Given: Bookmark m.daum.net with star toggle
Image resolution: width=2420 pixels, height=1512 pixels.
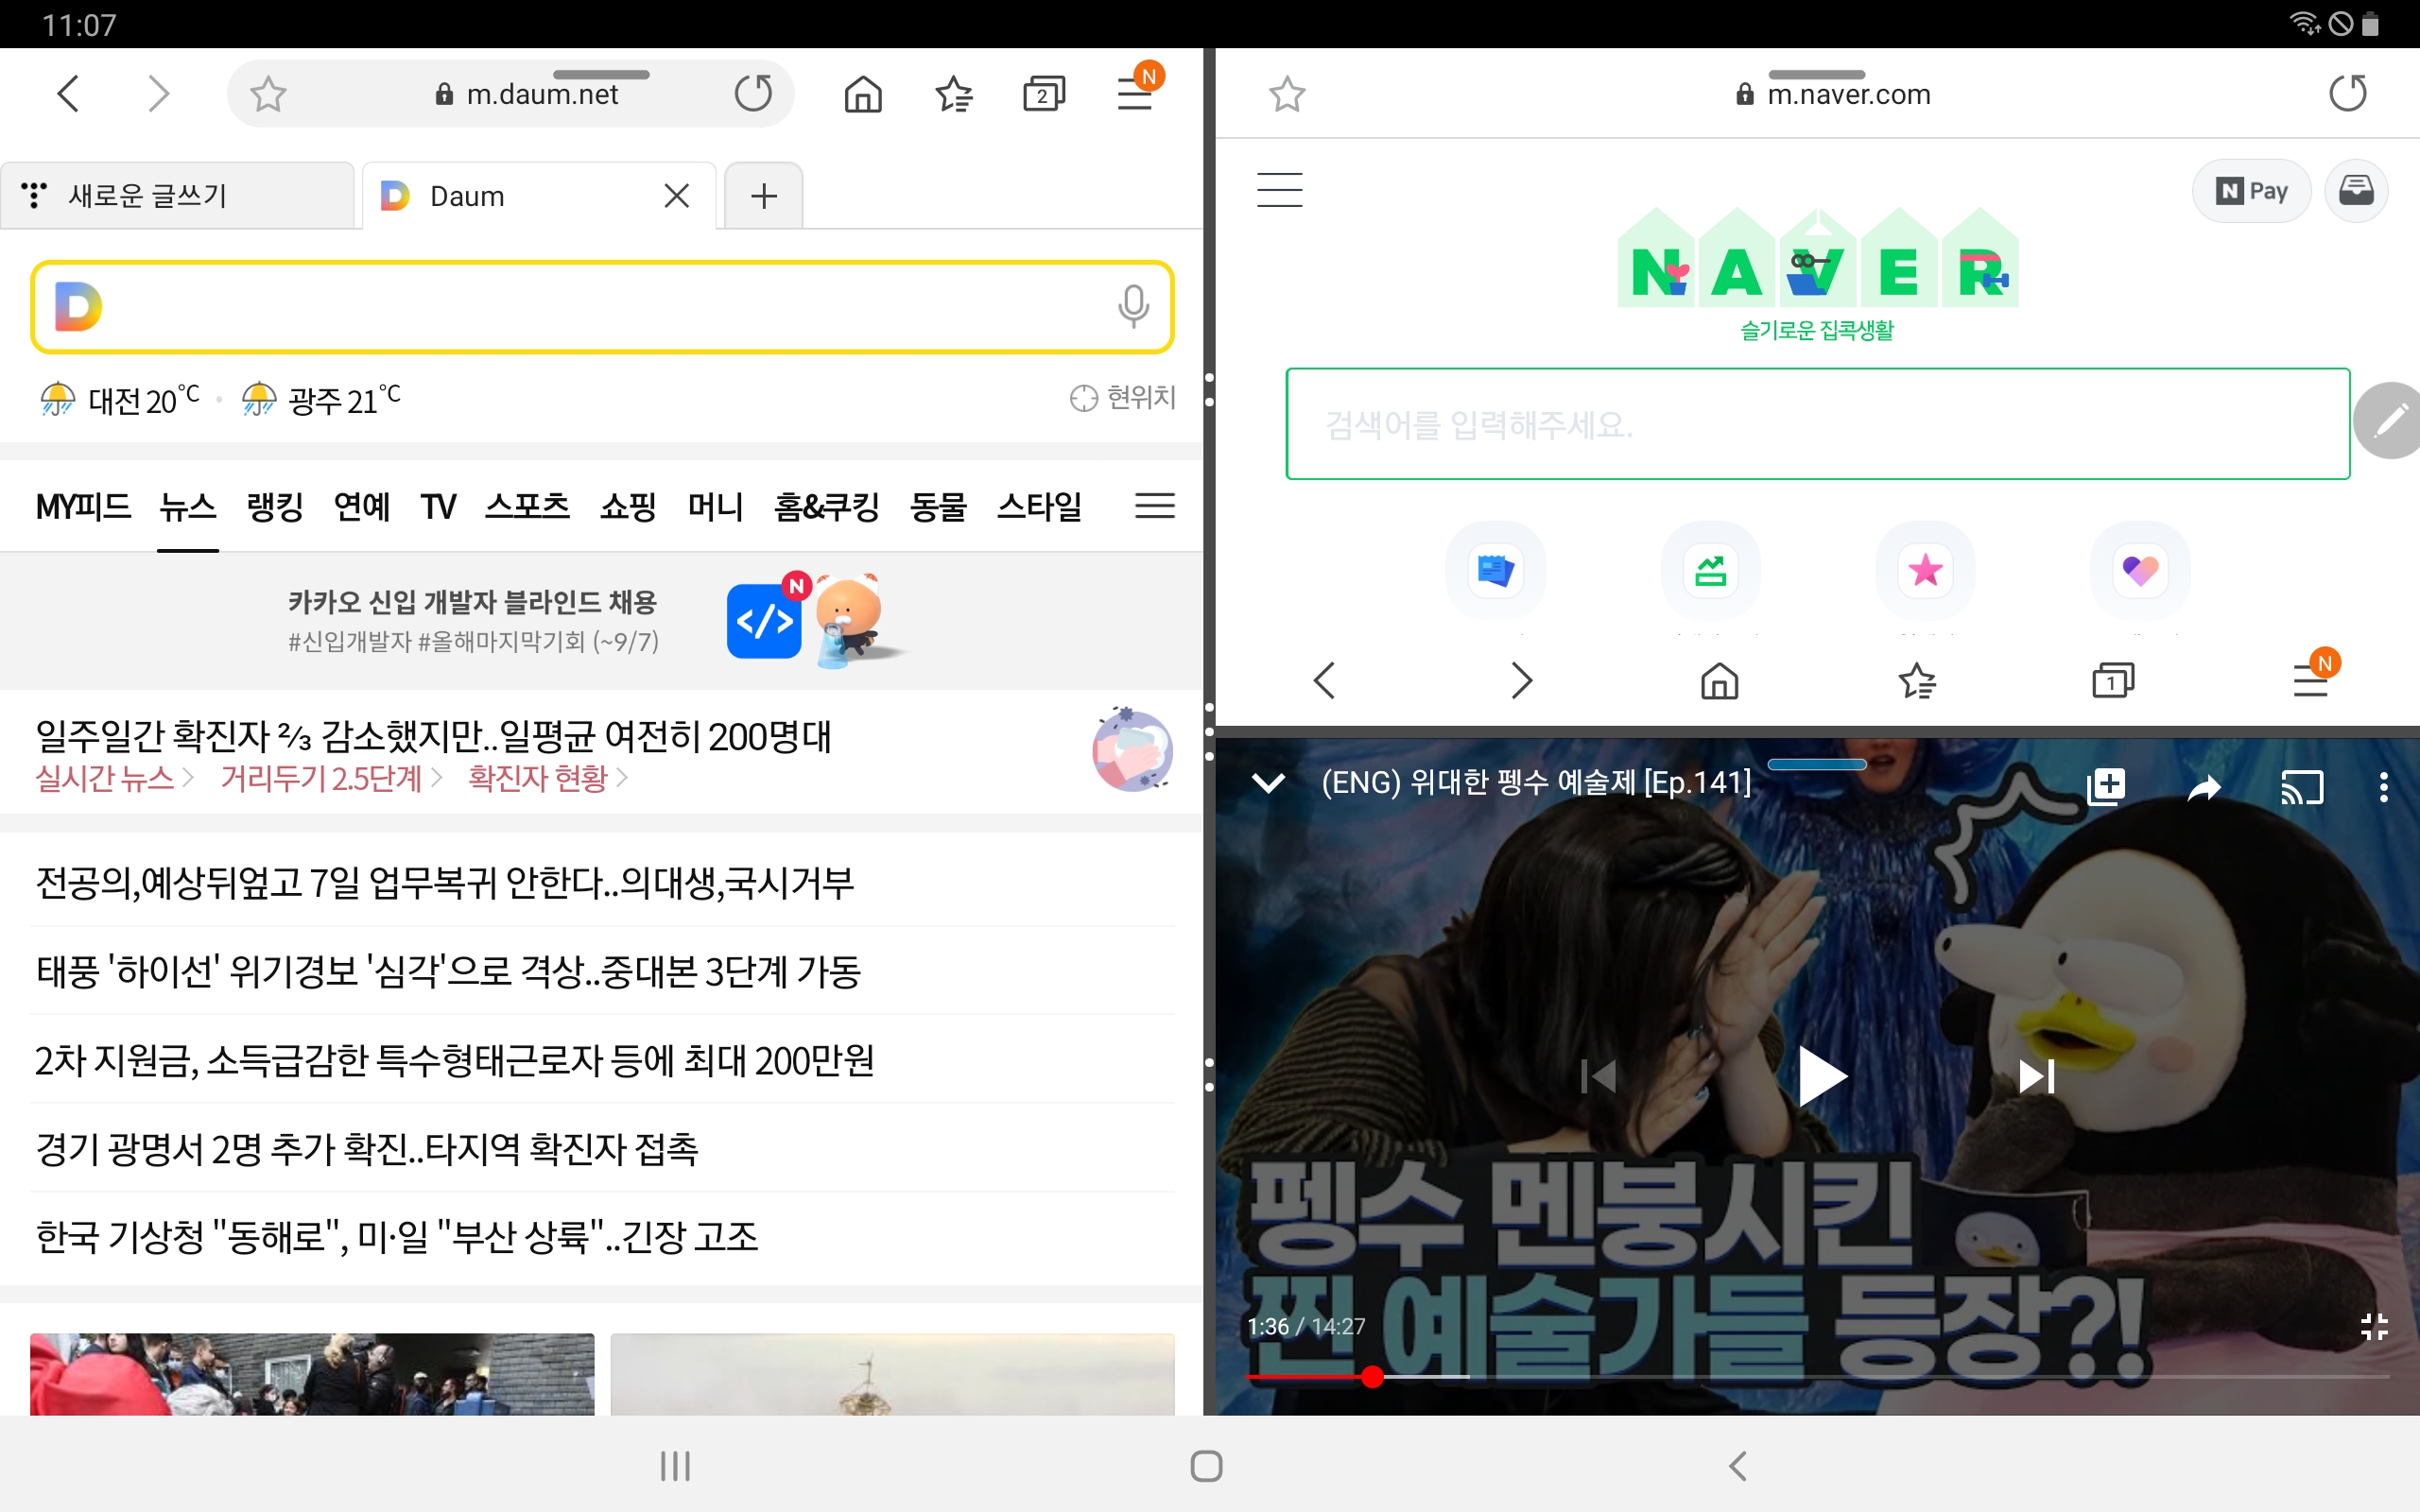Looking at the screenshot, I should [x=268, y=95].
